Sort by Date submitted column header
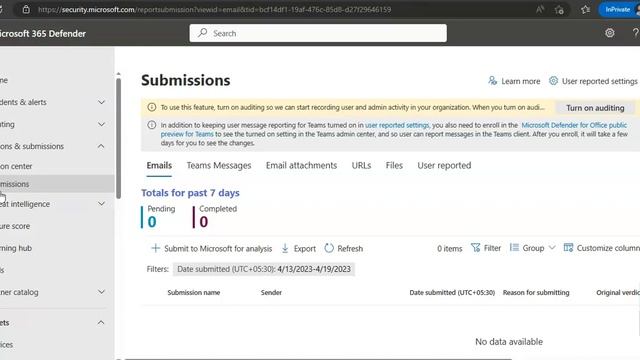 tap(452, 292)
